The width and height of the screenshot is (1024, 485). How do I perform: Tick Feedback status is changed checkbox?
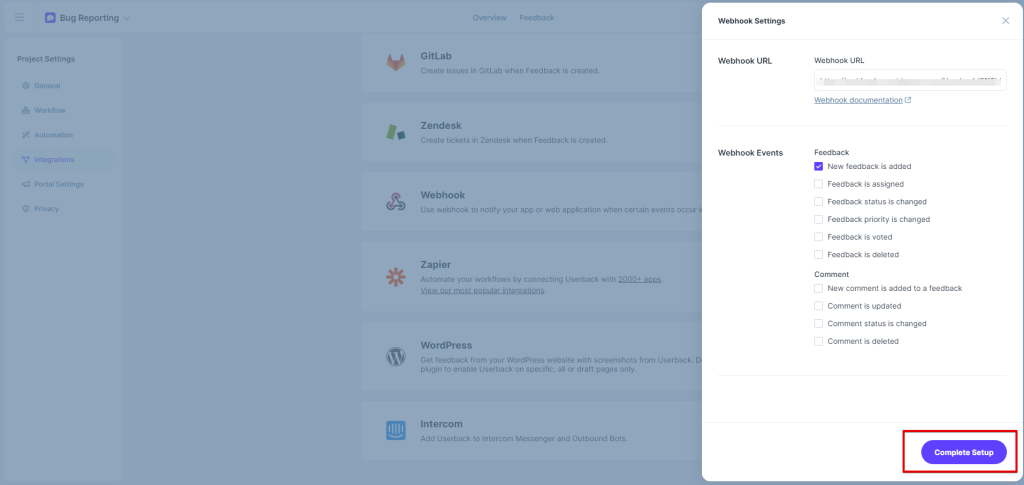819,201
